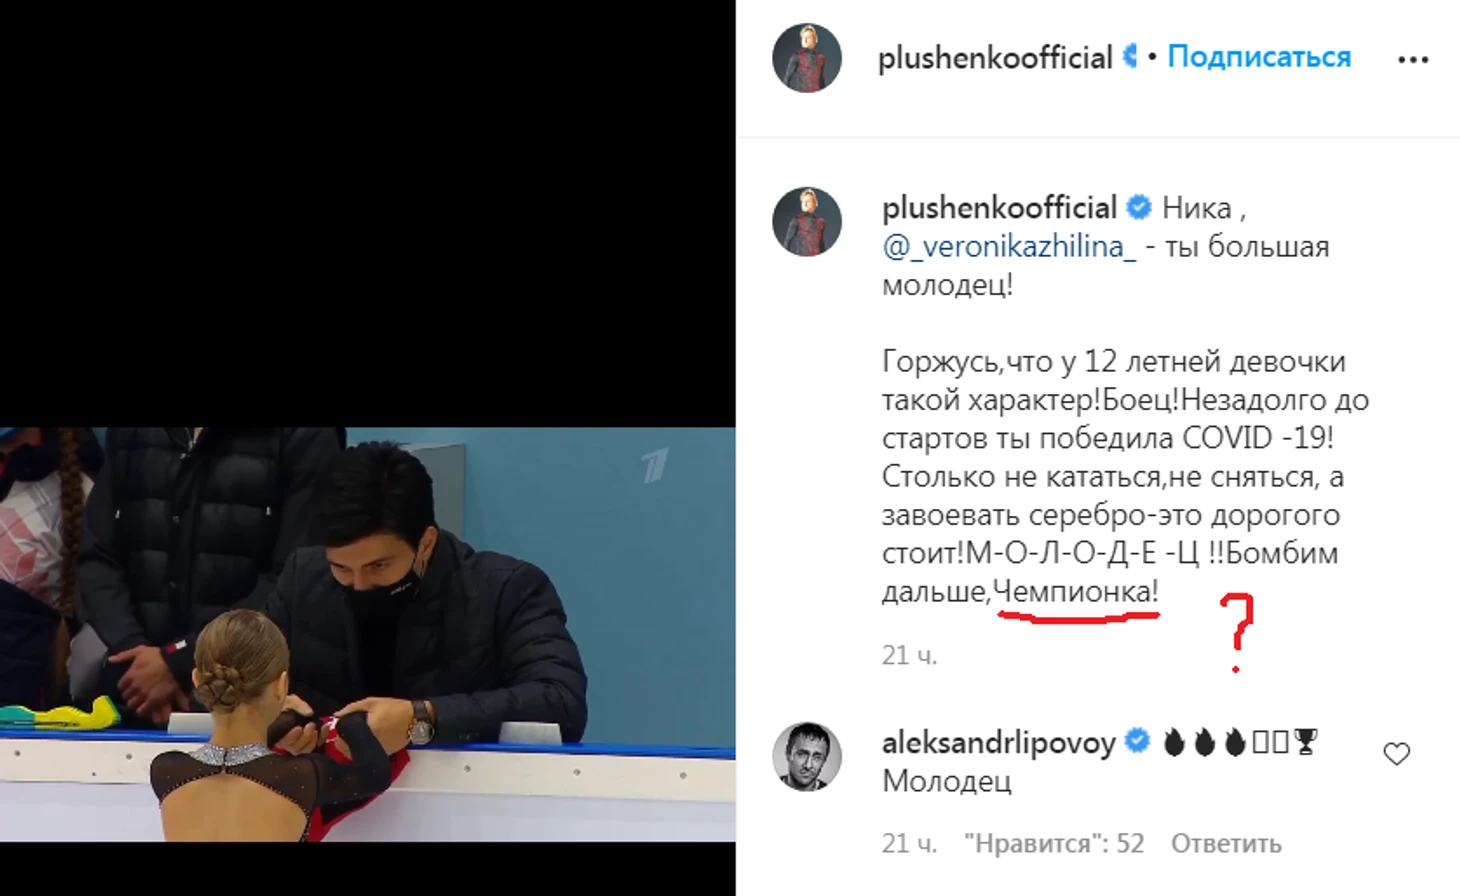Follow the account via Подписаться
Image resolution: width=1460 pixels, height=896 pixels.
[x=1259, y=57]
